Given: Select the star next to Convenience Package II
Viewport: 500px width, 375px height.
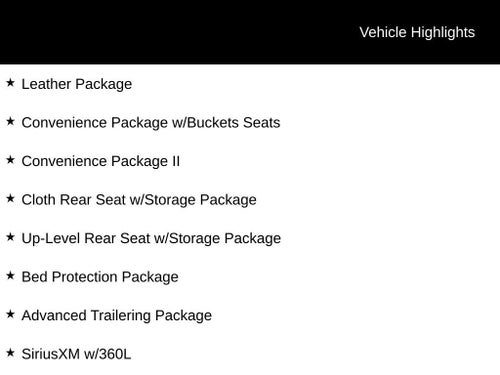Looking at the screenshot, I should (x=10, y=160).
